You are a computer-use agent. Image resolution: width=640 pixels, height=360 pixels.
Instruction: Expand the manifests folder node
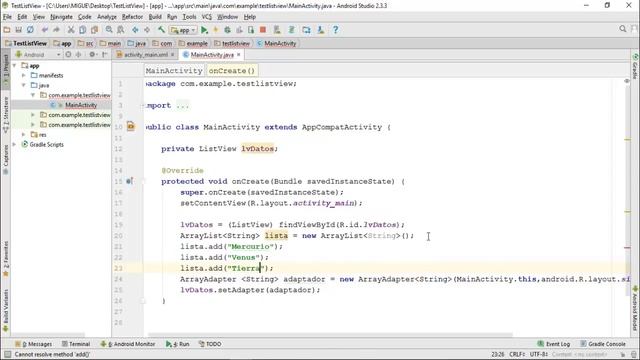pos(24,76)
